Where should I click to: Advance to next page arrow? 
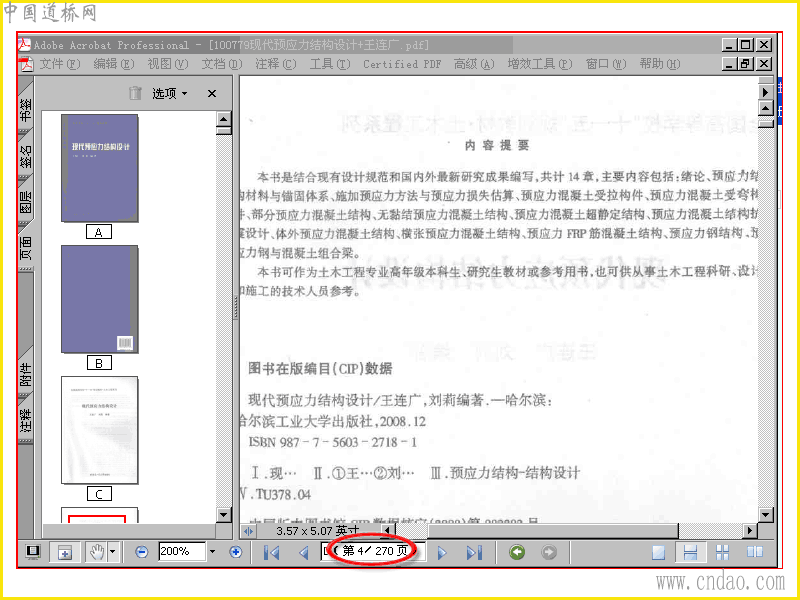tap(442, 553)
